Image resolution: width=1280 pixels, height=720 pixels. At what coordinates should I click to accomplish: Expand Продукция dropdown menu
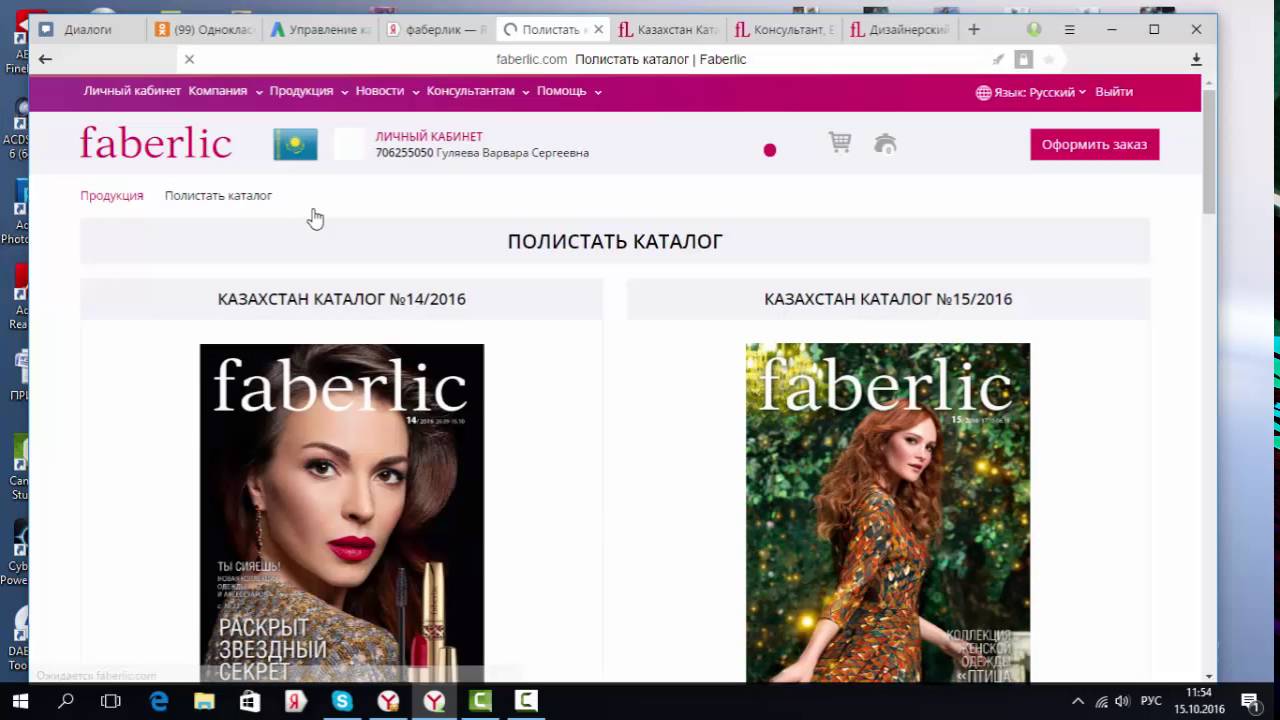(x=308, y=91)
